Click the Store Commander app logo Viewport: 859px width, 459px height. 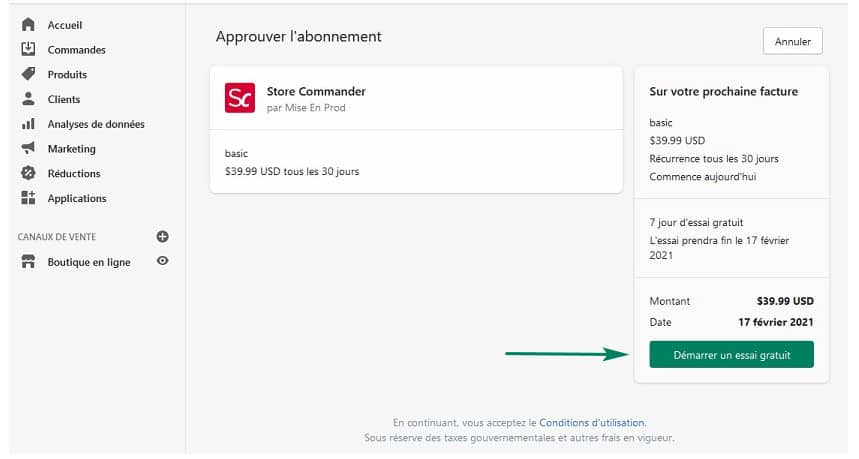click(240, 98)
